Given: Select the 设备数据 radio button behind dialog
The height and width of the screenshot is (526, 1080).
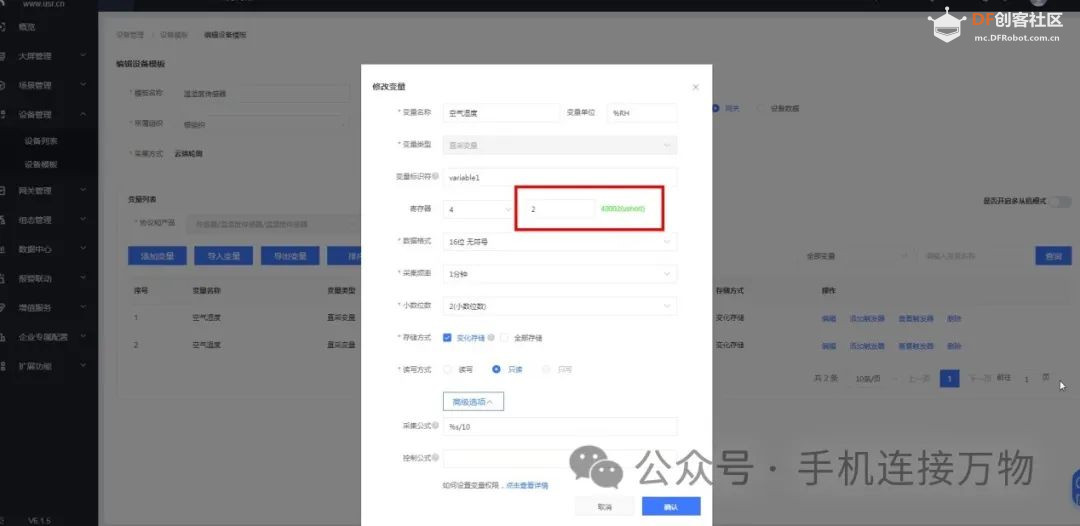Looking at the screenshot, I should tap(761, 108).
